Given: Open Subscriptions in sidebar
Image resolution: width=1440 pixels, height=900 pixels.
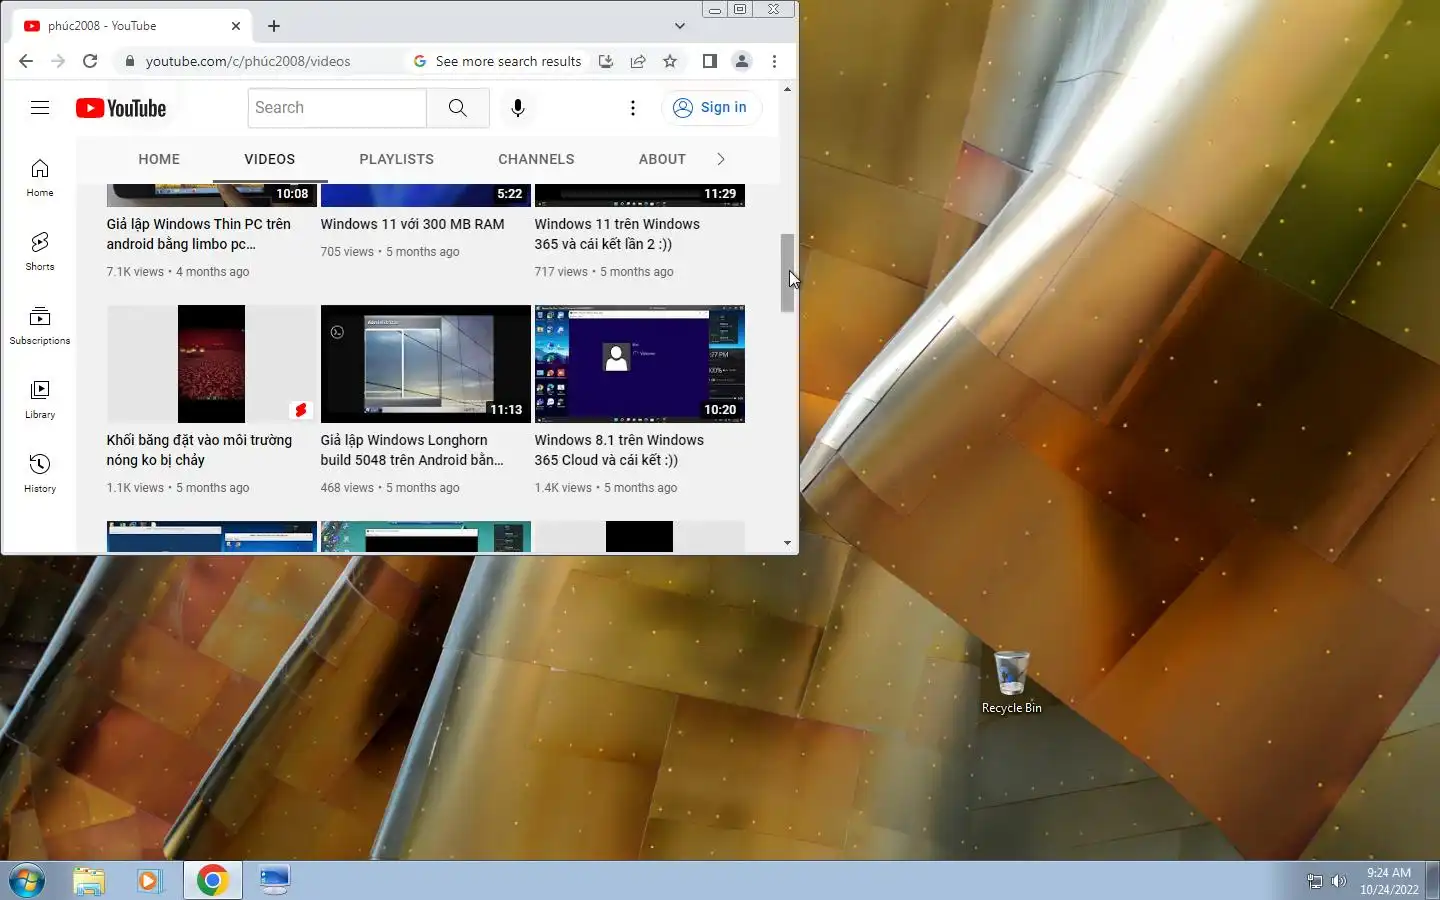Looking at the screenshot, I should pos(40,326).
